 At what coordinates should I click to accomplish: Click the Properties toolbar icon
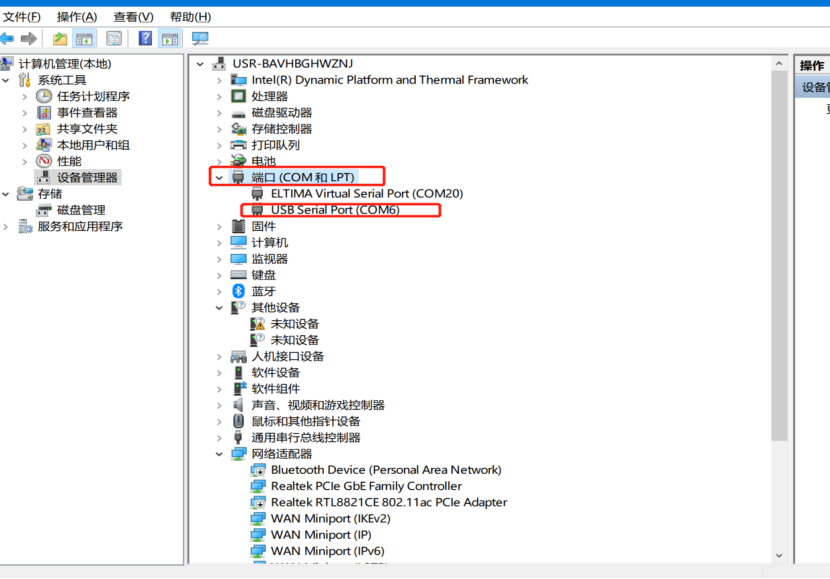click(114, 39)
